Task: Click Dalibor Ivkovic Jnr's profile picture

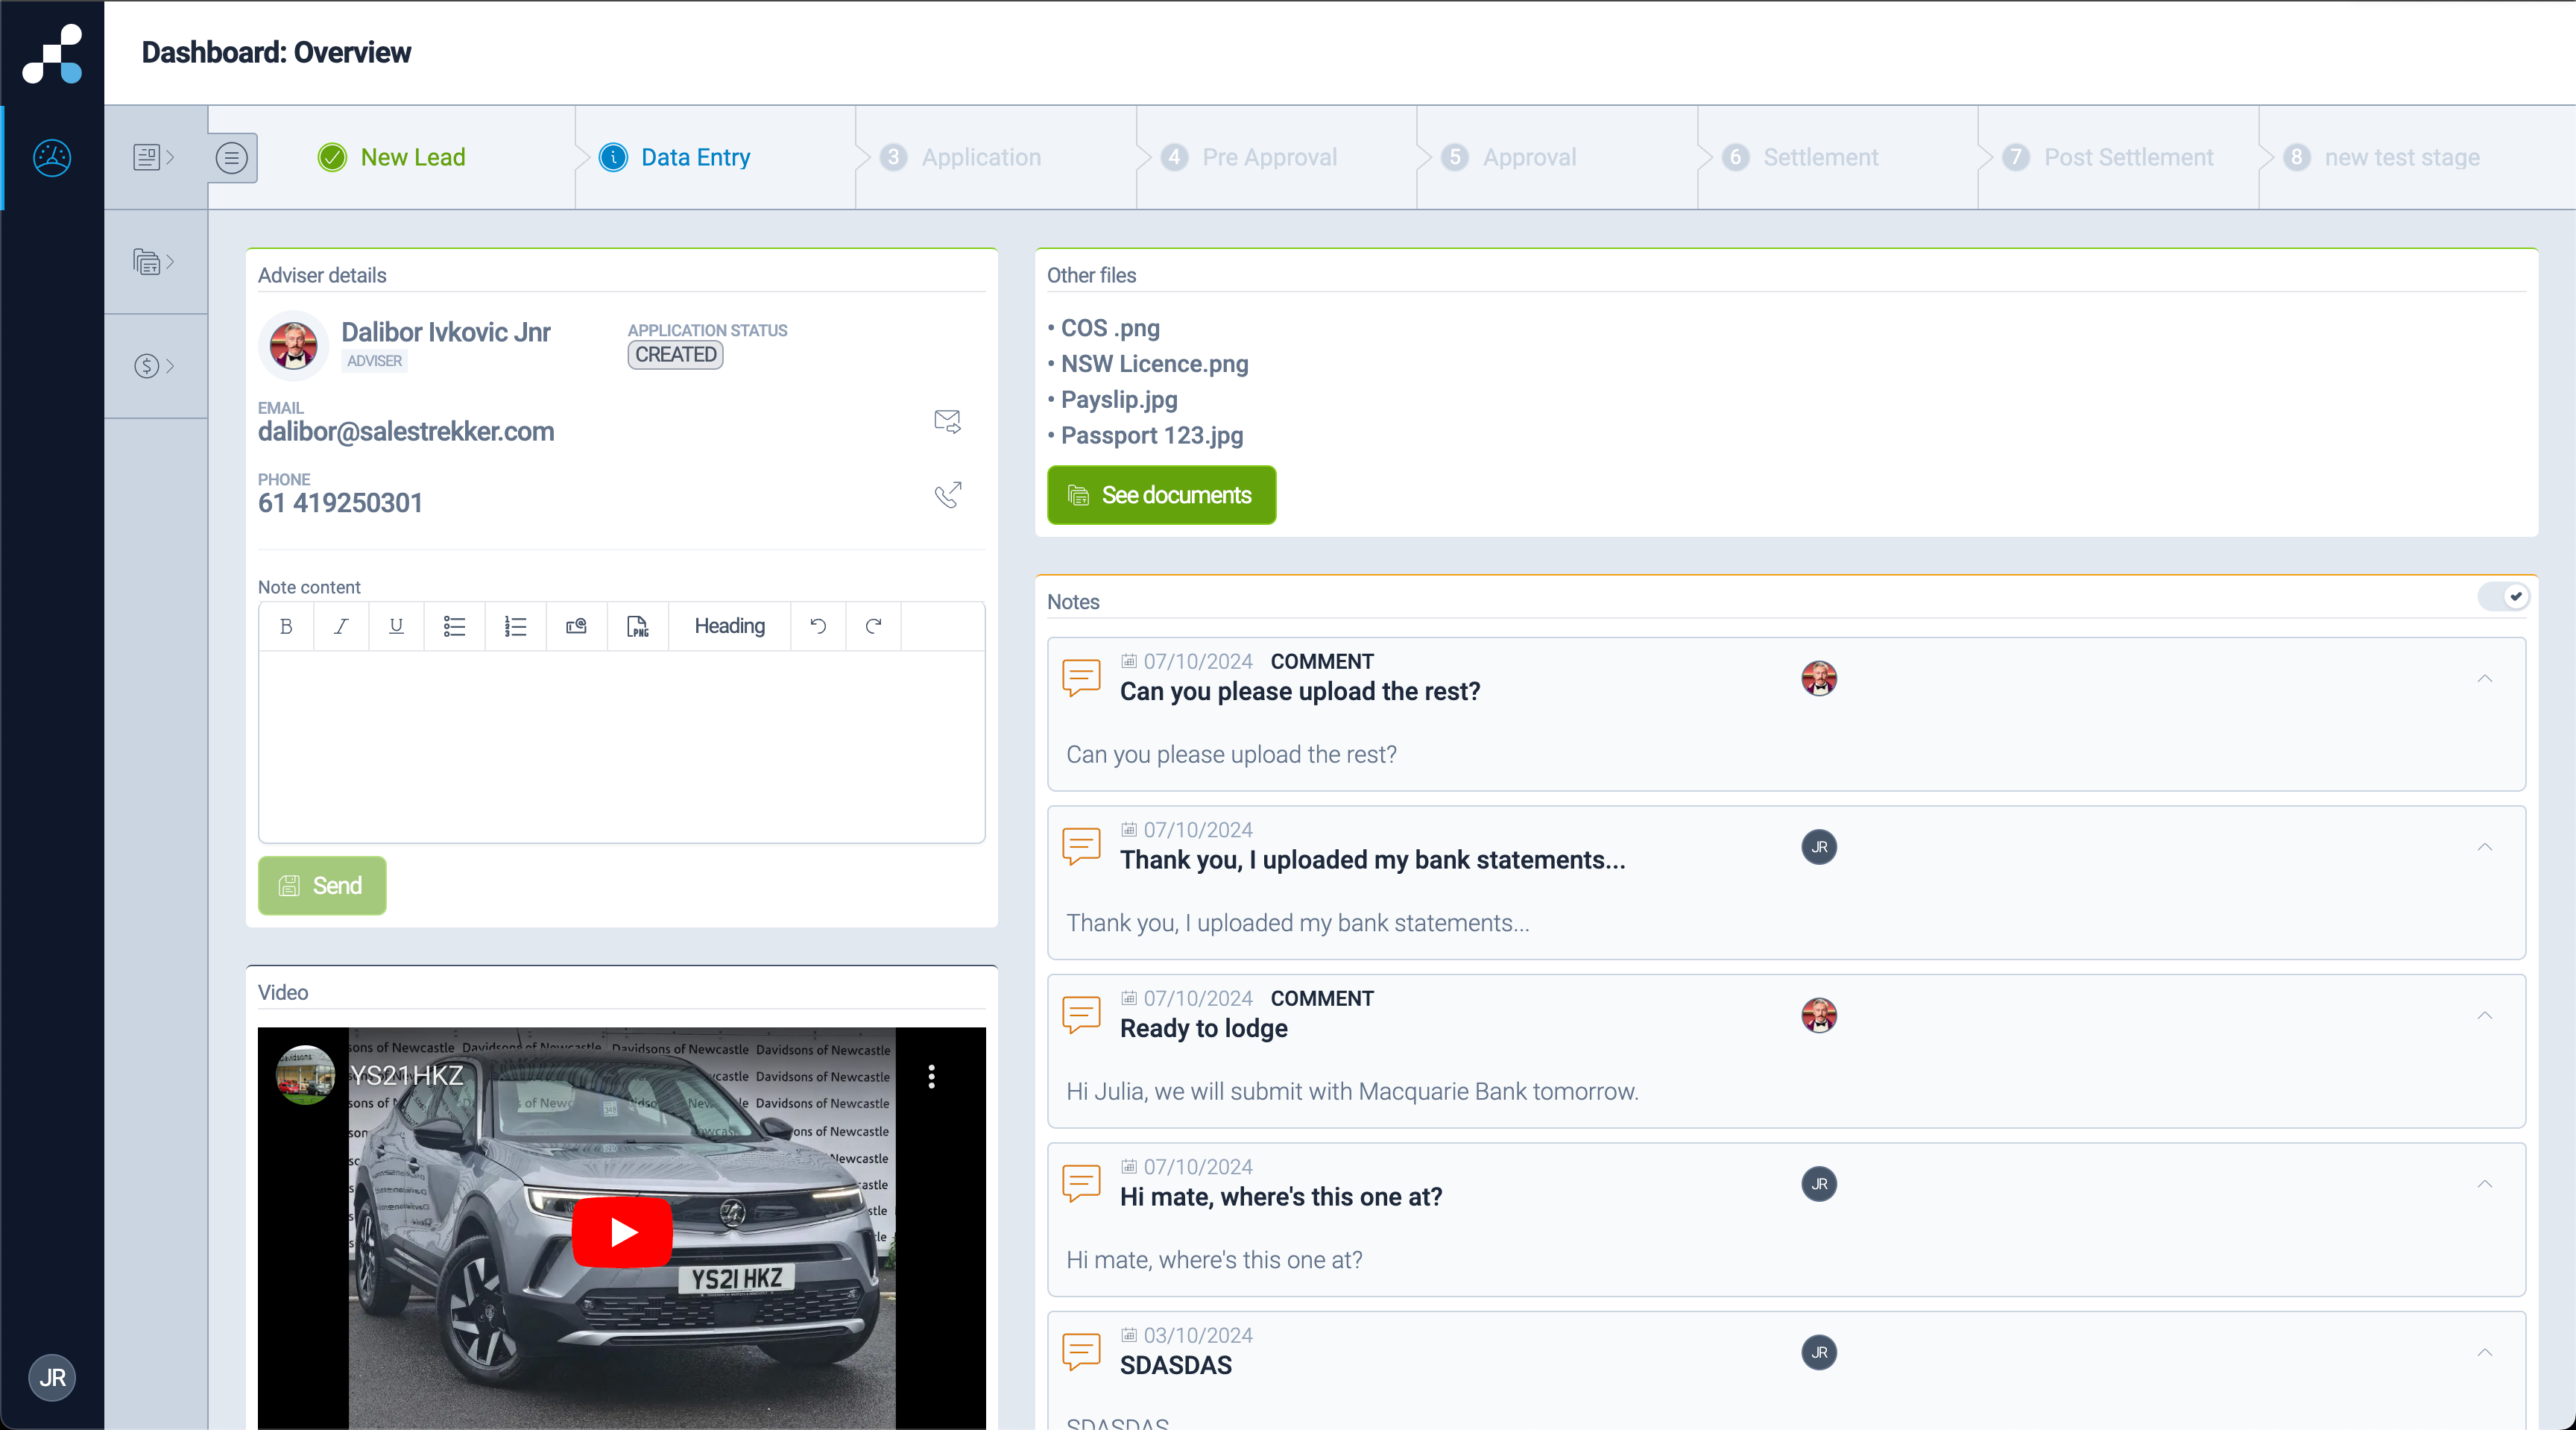Action: [293, 346]
